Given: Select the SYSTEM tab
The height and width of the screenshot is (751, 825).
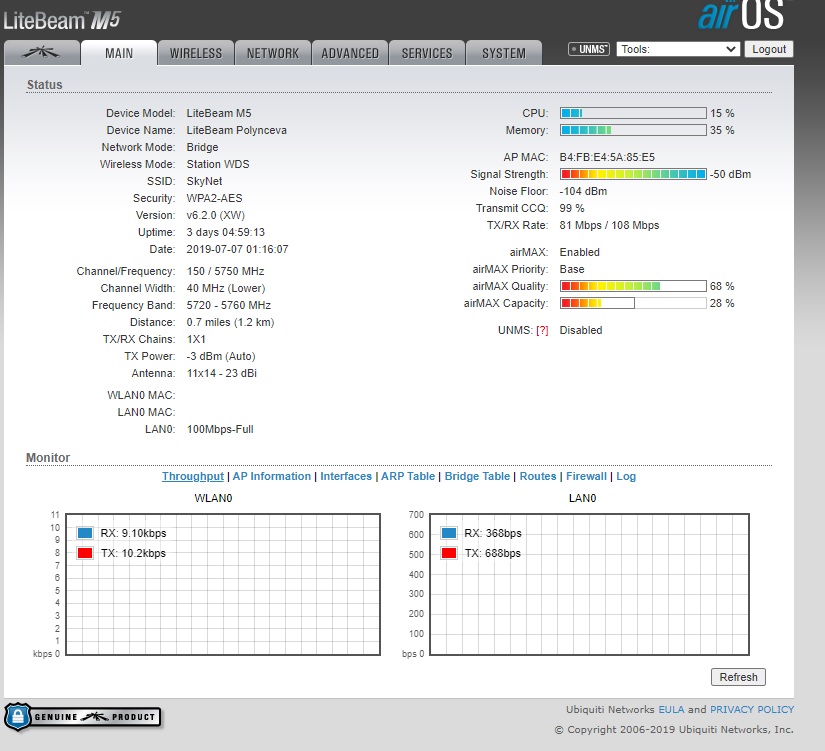Looking at the screenshot, I should (504, 53).
